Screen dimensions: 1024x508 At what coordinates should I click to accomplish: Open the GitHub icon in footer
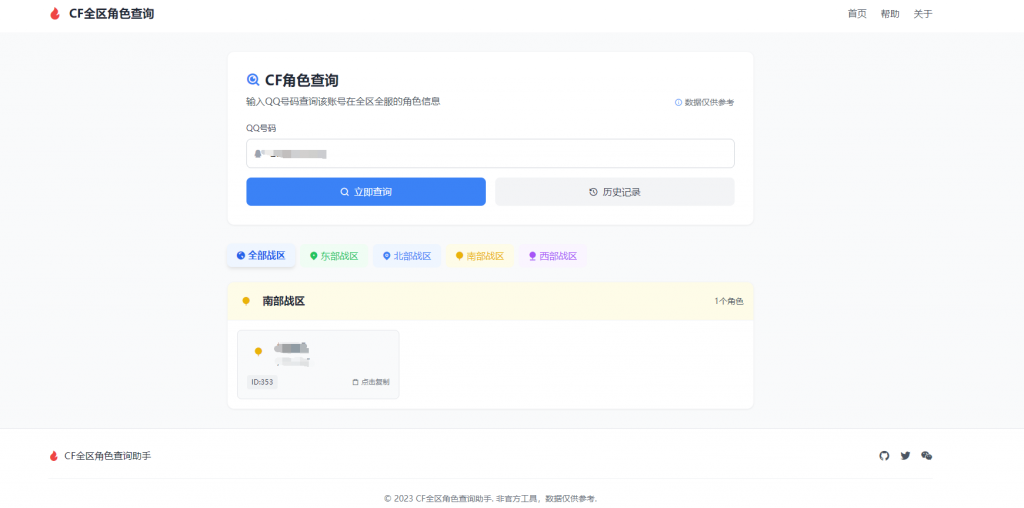[884, 456]
